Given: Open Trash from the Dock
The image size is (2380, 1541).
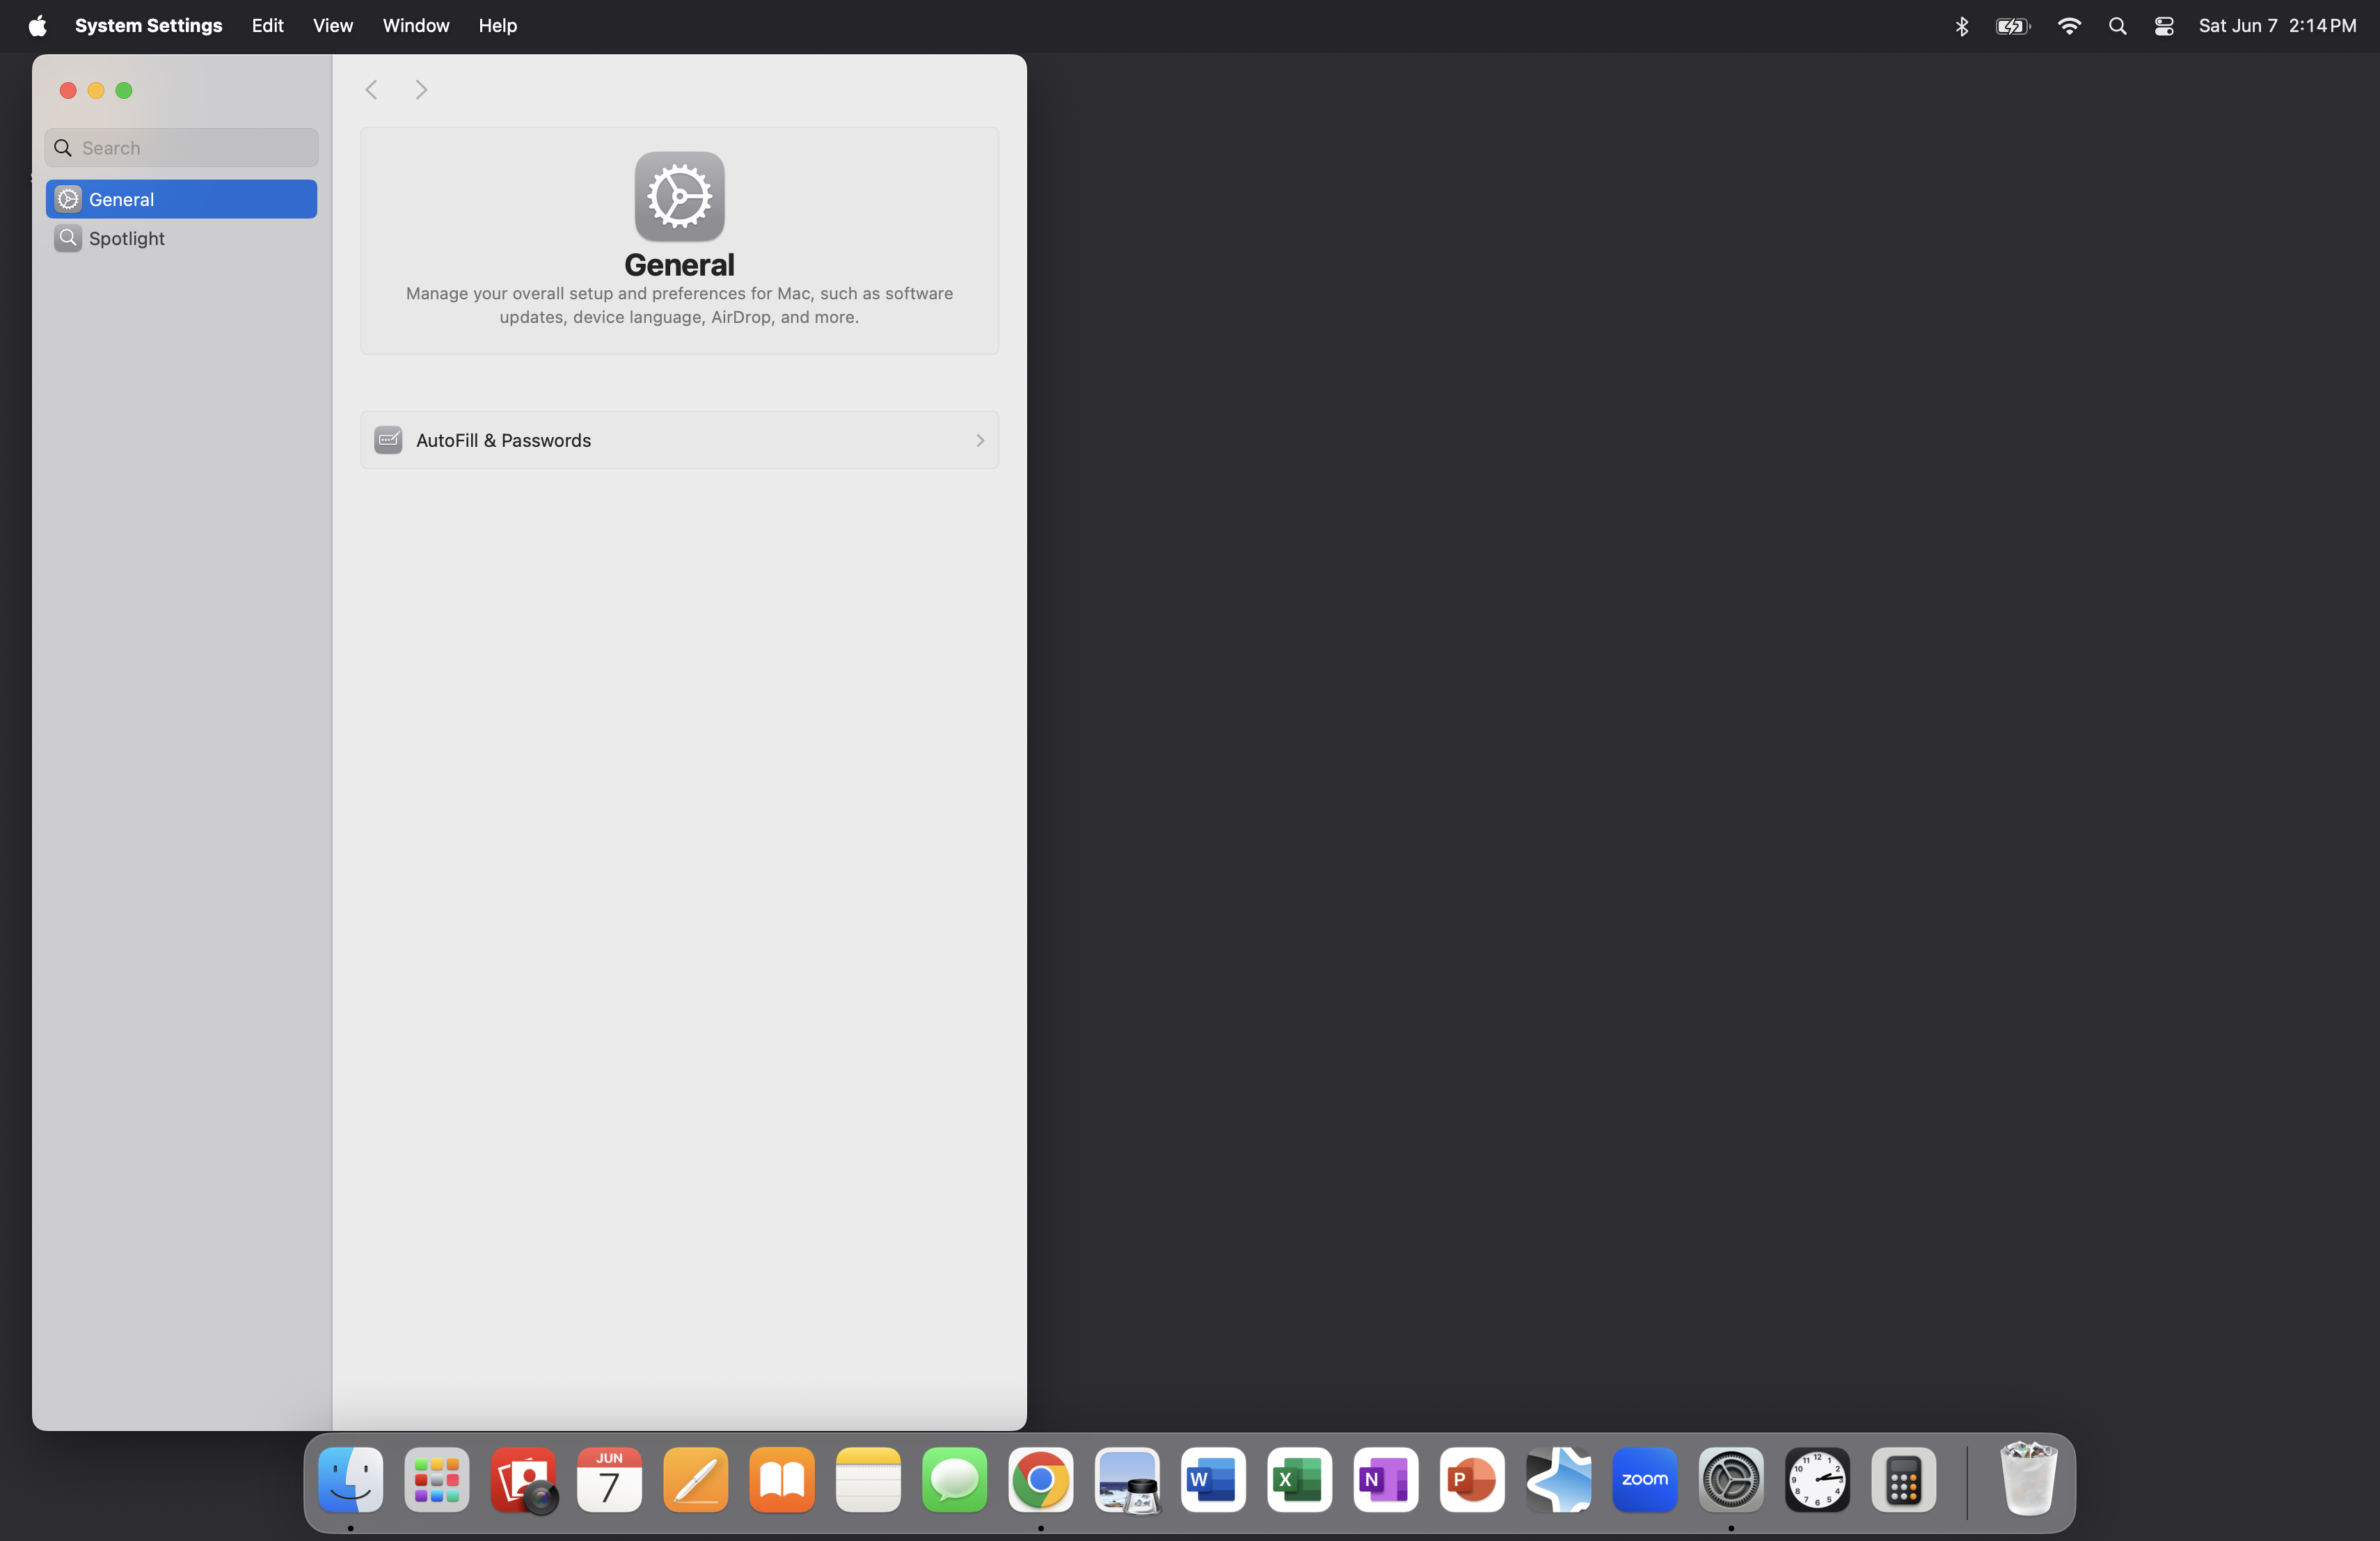Looking at the screenshot, I should pos(2028,1479).
